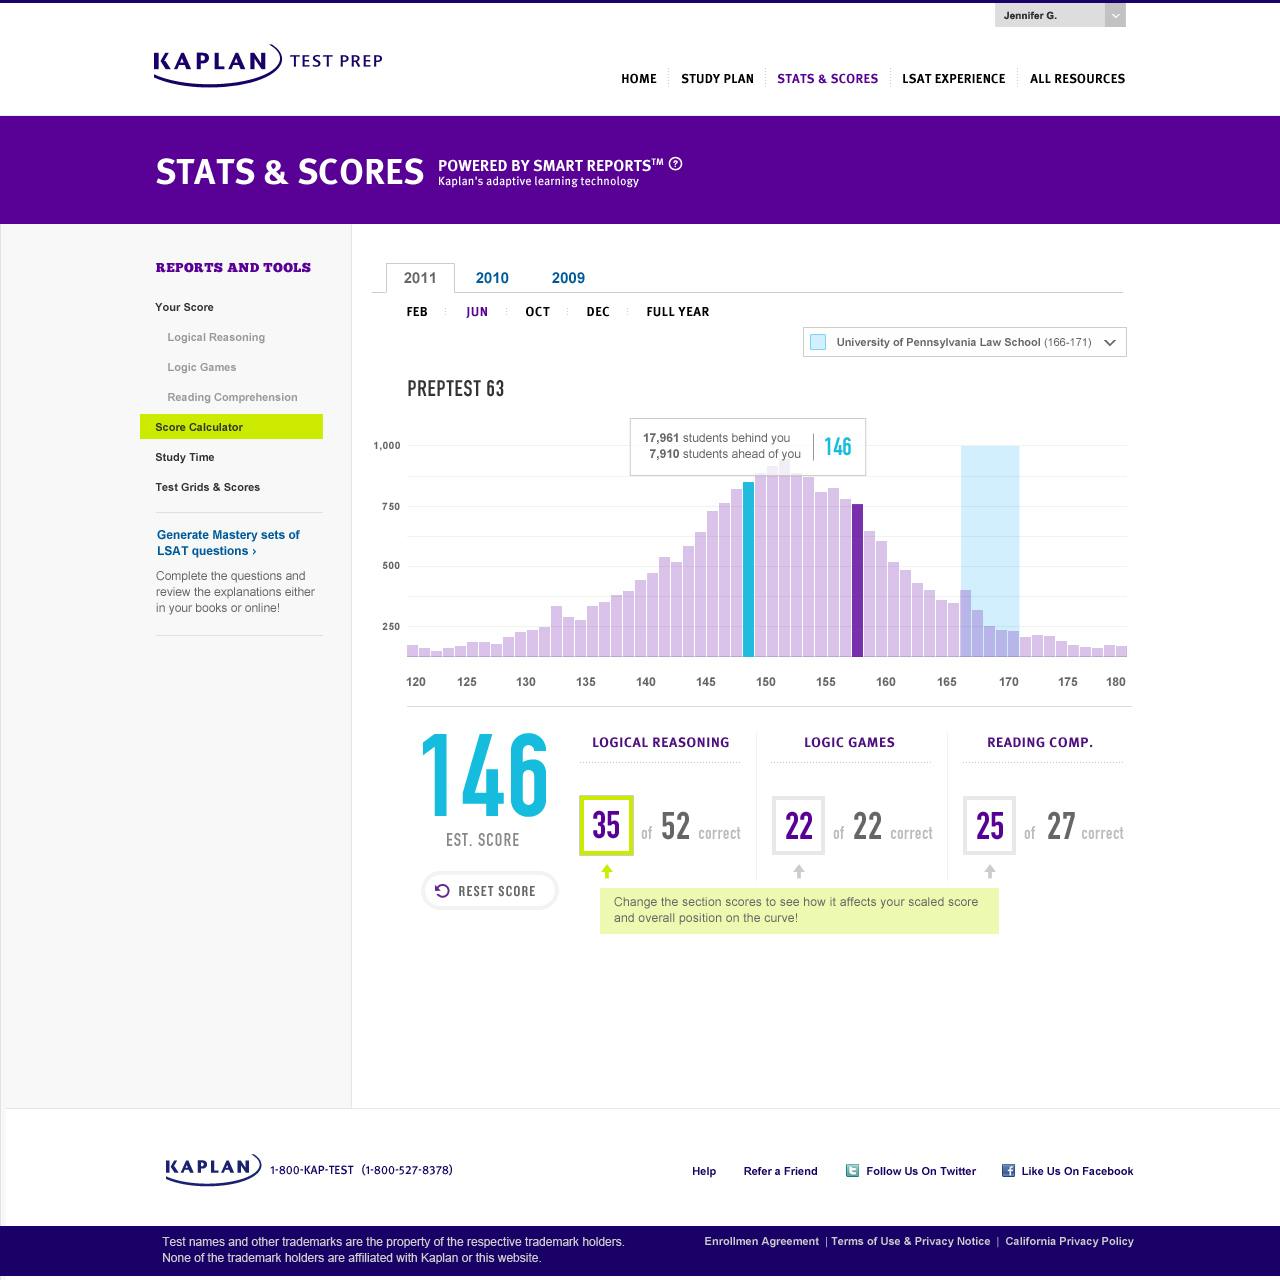This screenshot has width=1280, height=1280.
Task: Click the 1-800-KAP-TEST phone number
Action: click(312, 1170)
